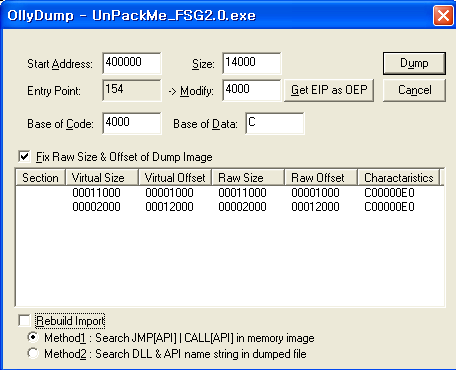Click Virtual Offset value 00001000
The image size is (456, 370).
click(x=169, y=193)
